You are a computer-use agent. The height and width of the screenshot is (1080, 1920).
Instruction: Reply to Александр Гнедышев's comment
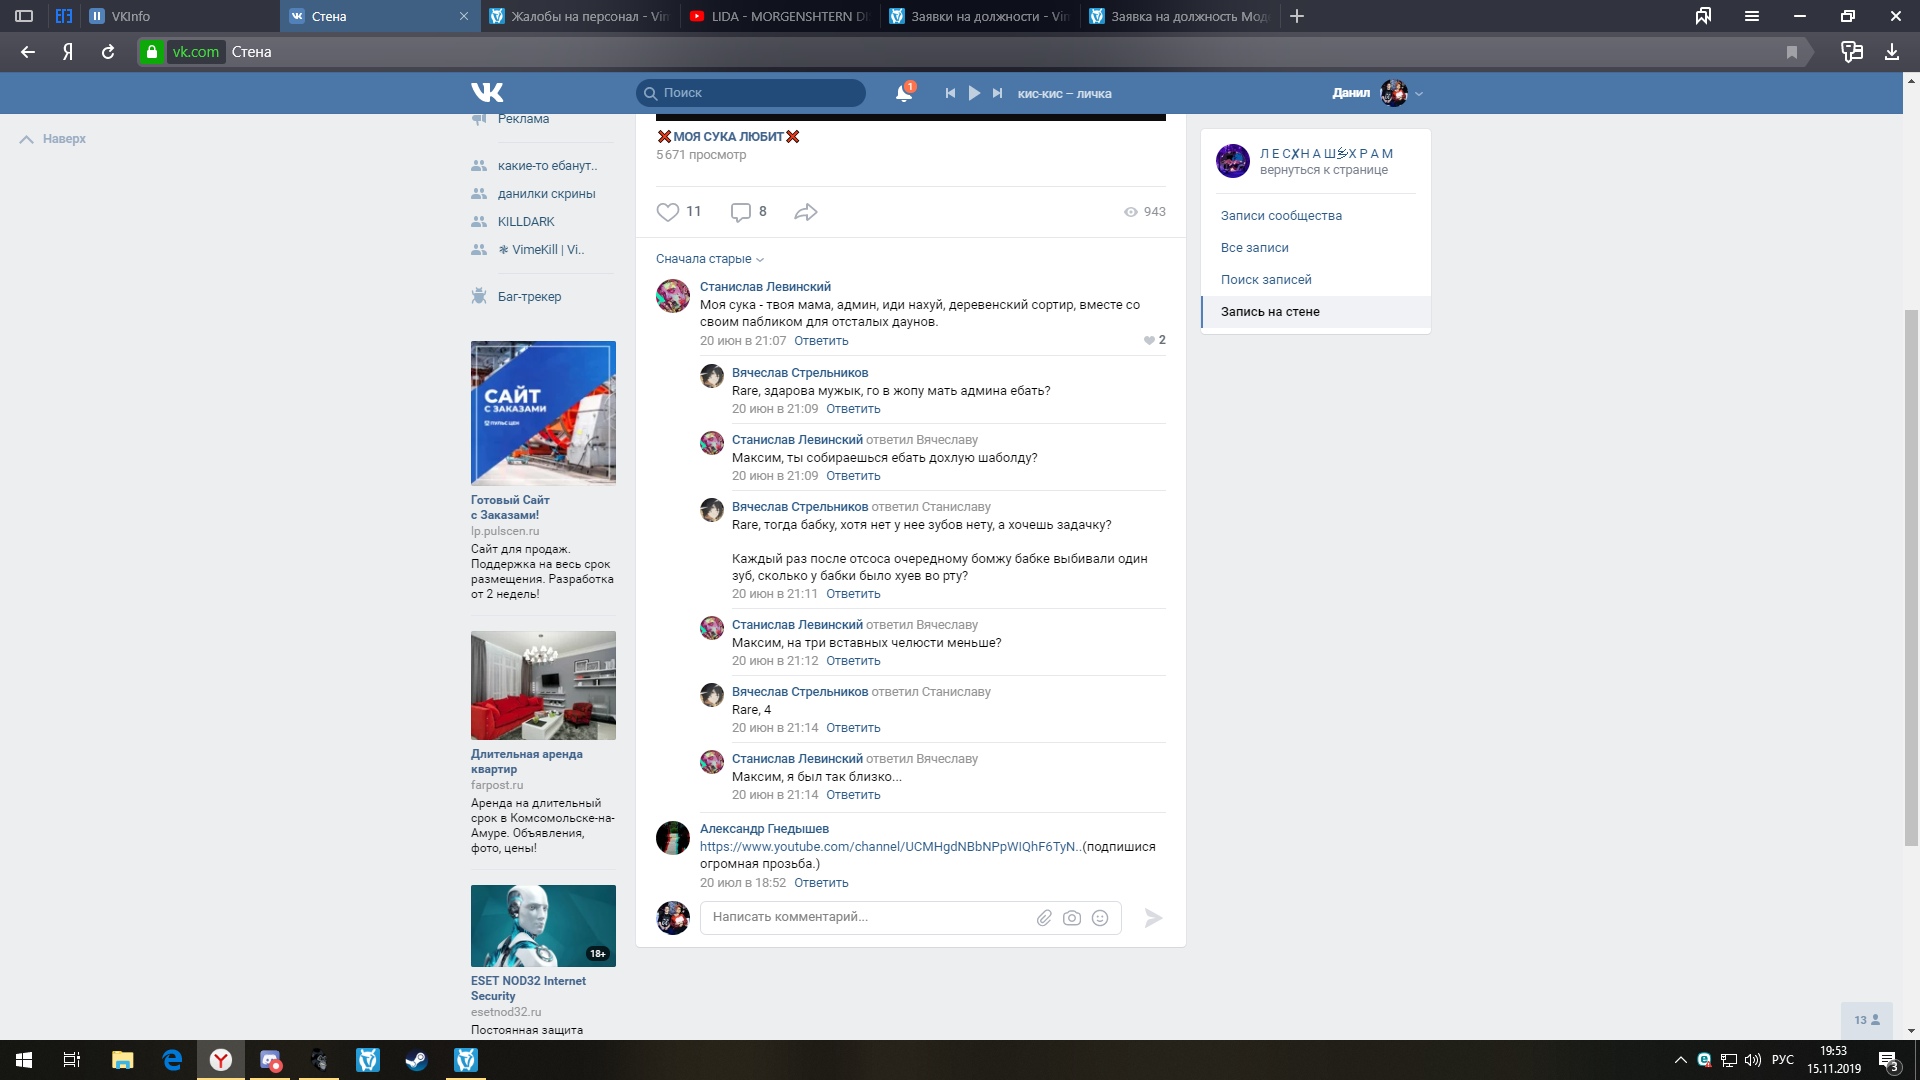pyautogui.click(x=821, y=883)
